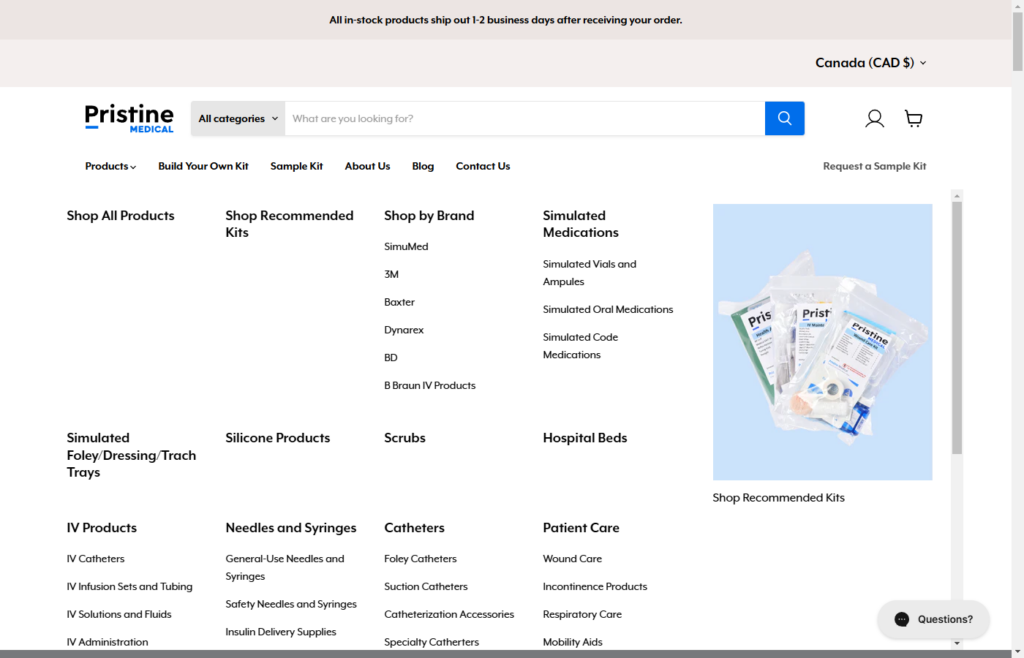Open the Questions? chat widget
The image size is (1024, 658).
tap(932, 619)
